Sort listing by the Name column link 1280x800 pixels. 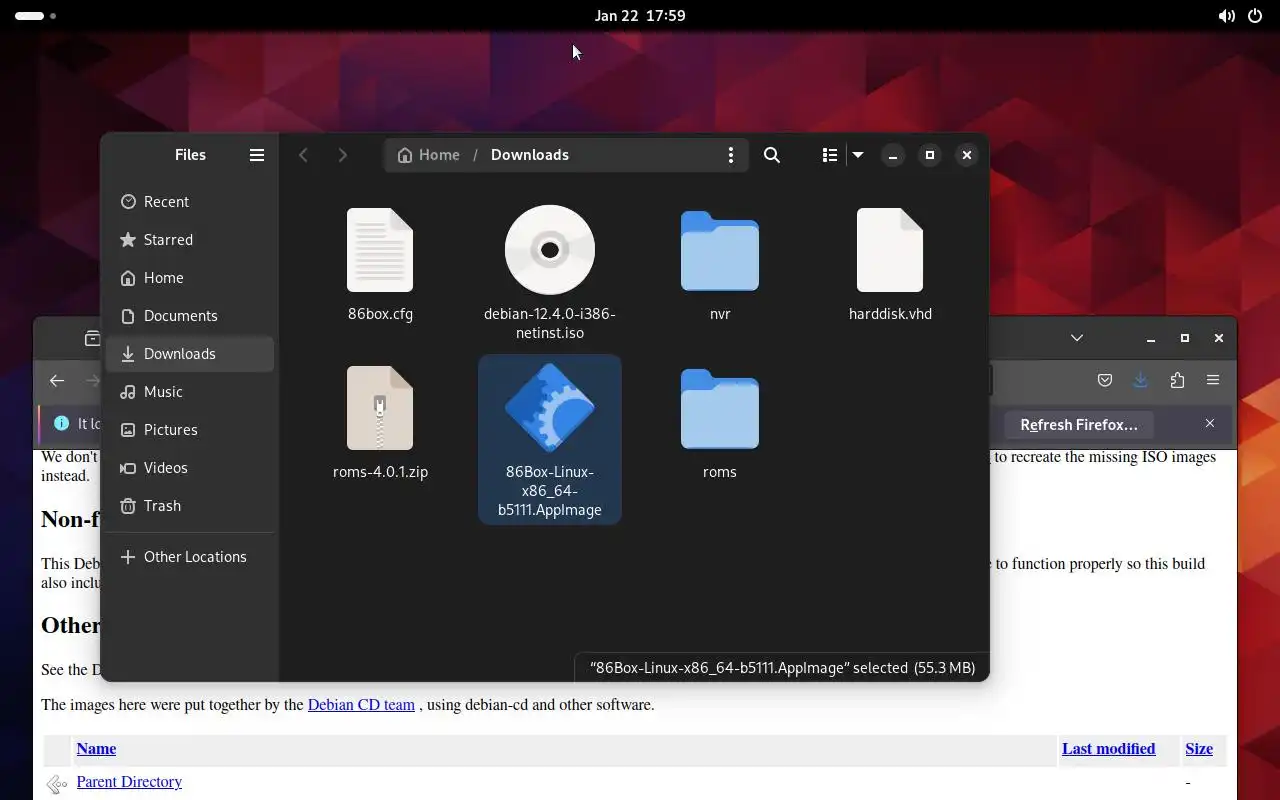pyautogui.click(x=96, y=749)
